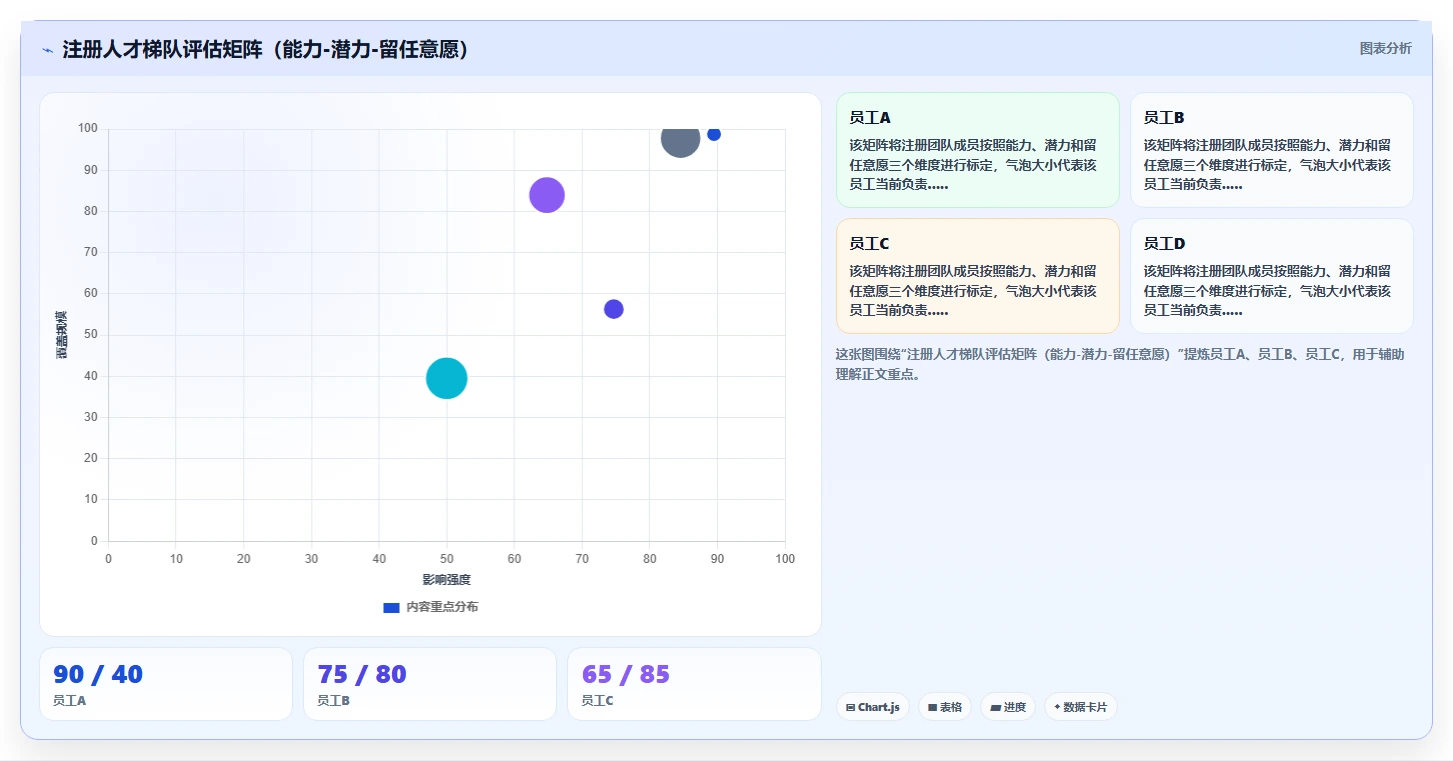
Task: Click the y-axis label 100
Action: point(88,128)
